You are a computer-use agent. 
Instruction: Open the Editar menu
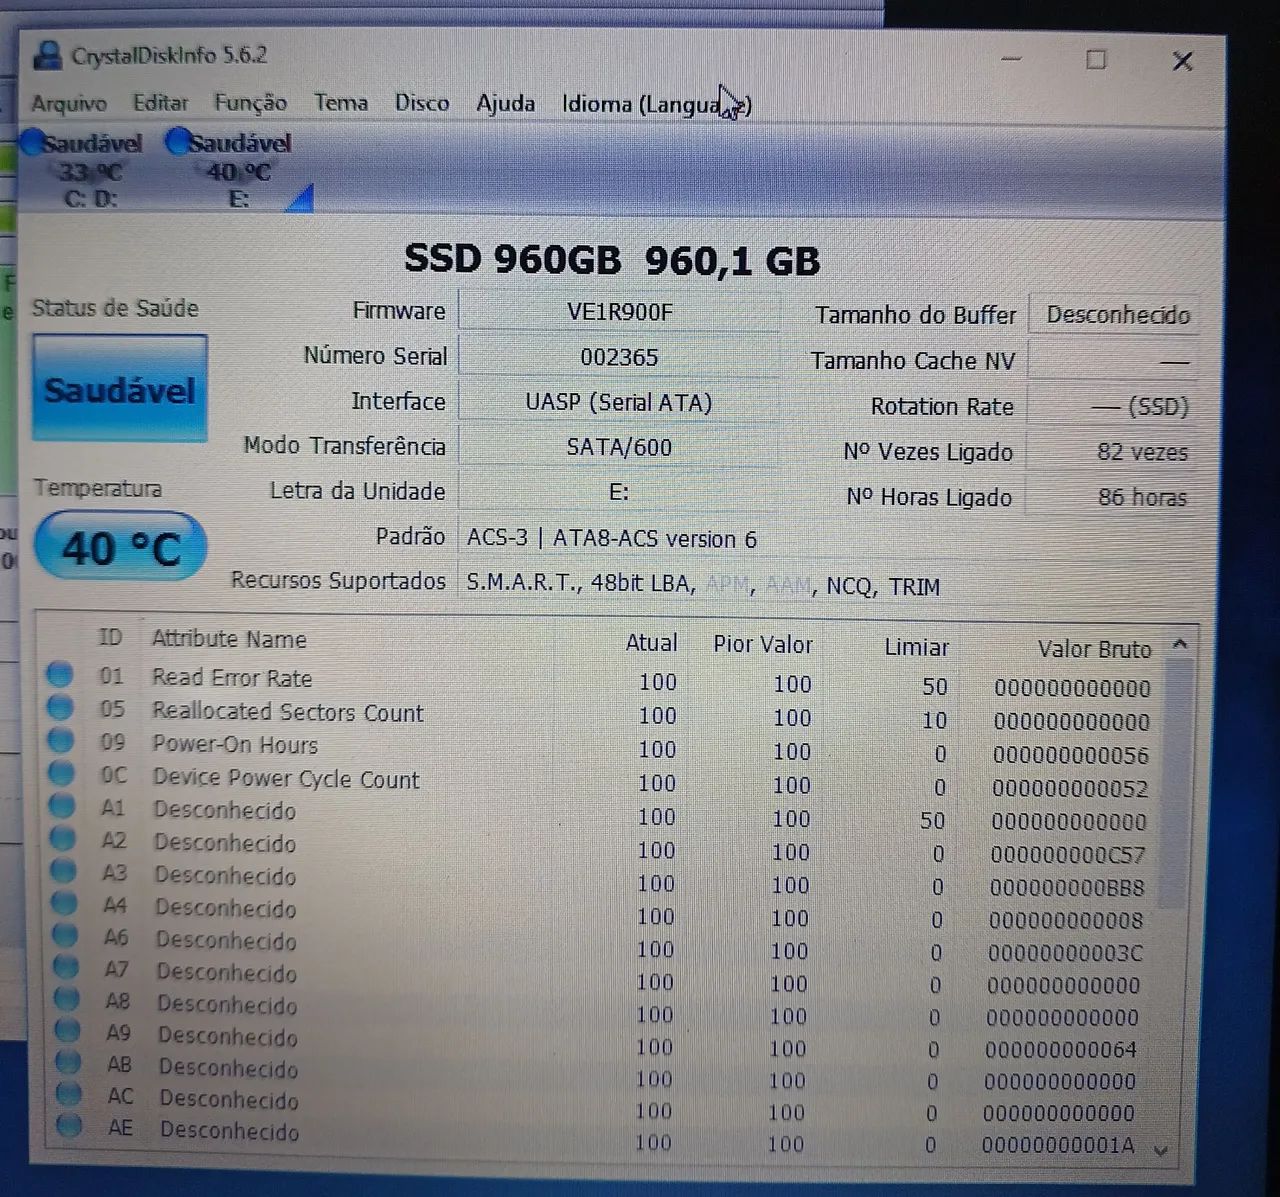pyautogui.click(x=160, y=103)
